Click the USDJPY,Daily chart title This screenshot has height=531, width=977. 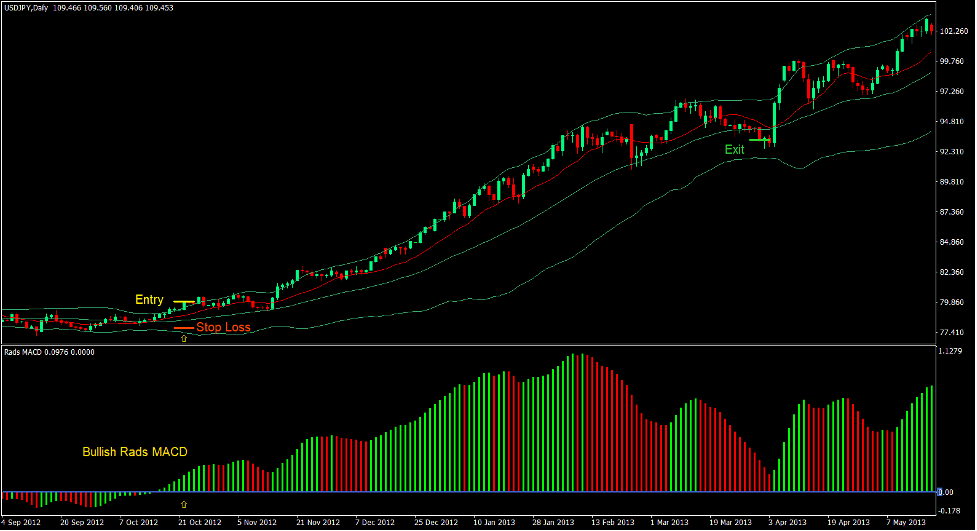31,8
